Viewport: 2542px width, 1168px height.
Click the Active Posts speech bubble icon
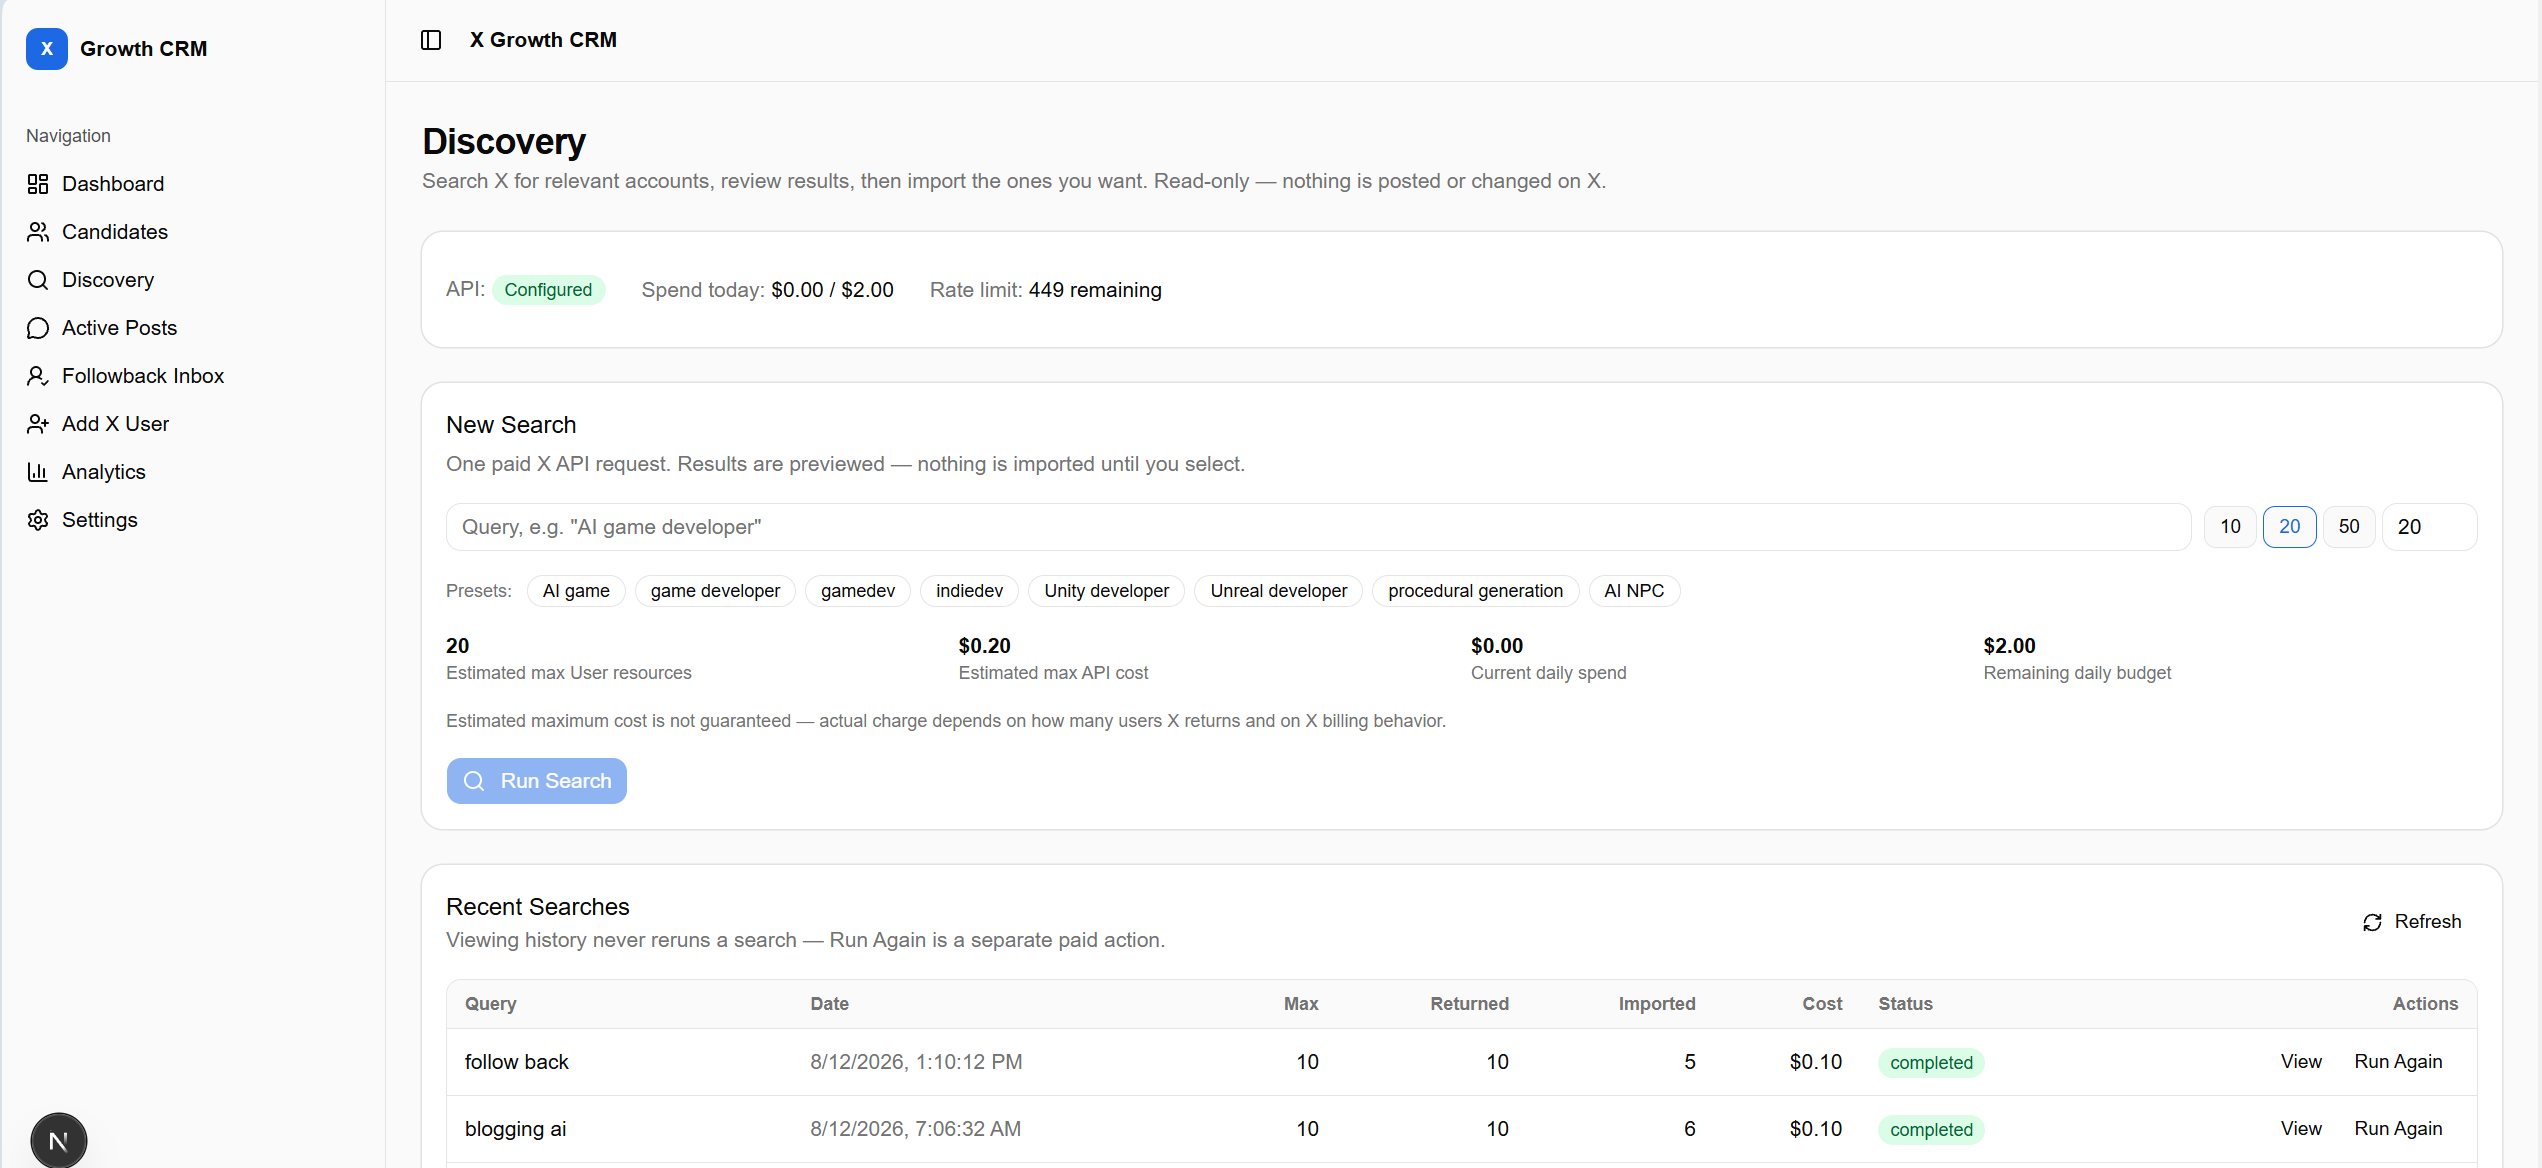(38, 328)
